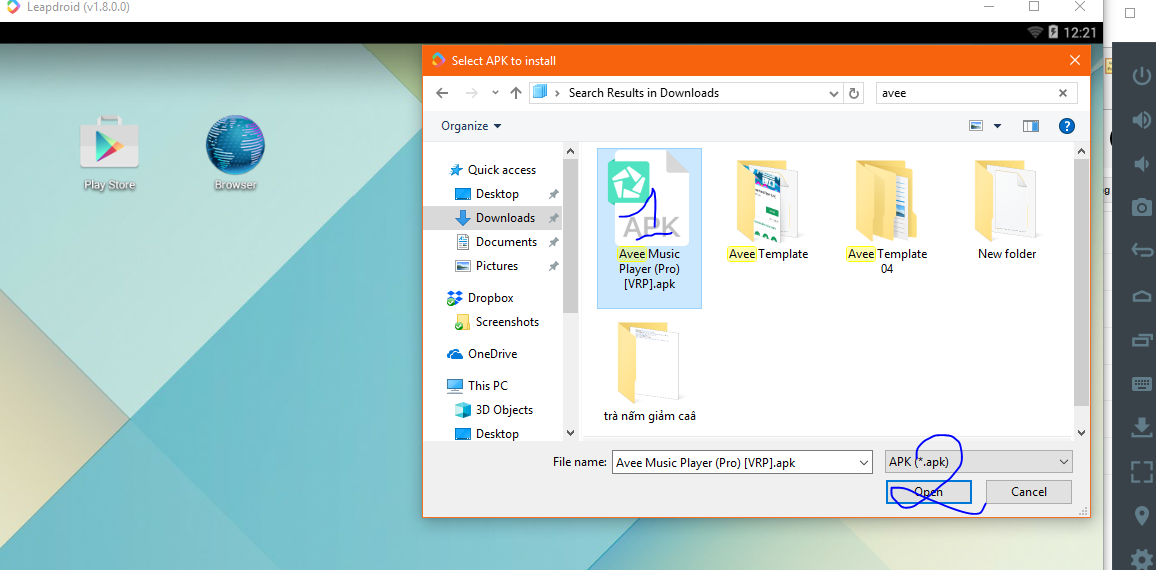
Task: Click the change view icon
Action: click(976, 126)
